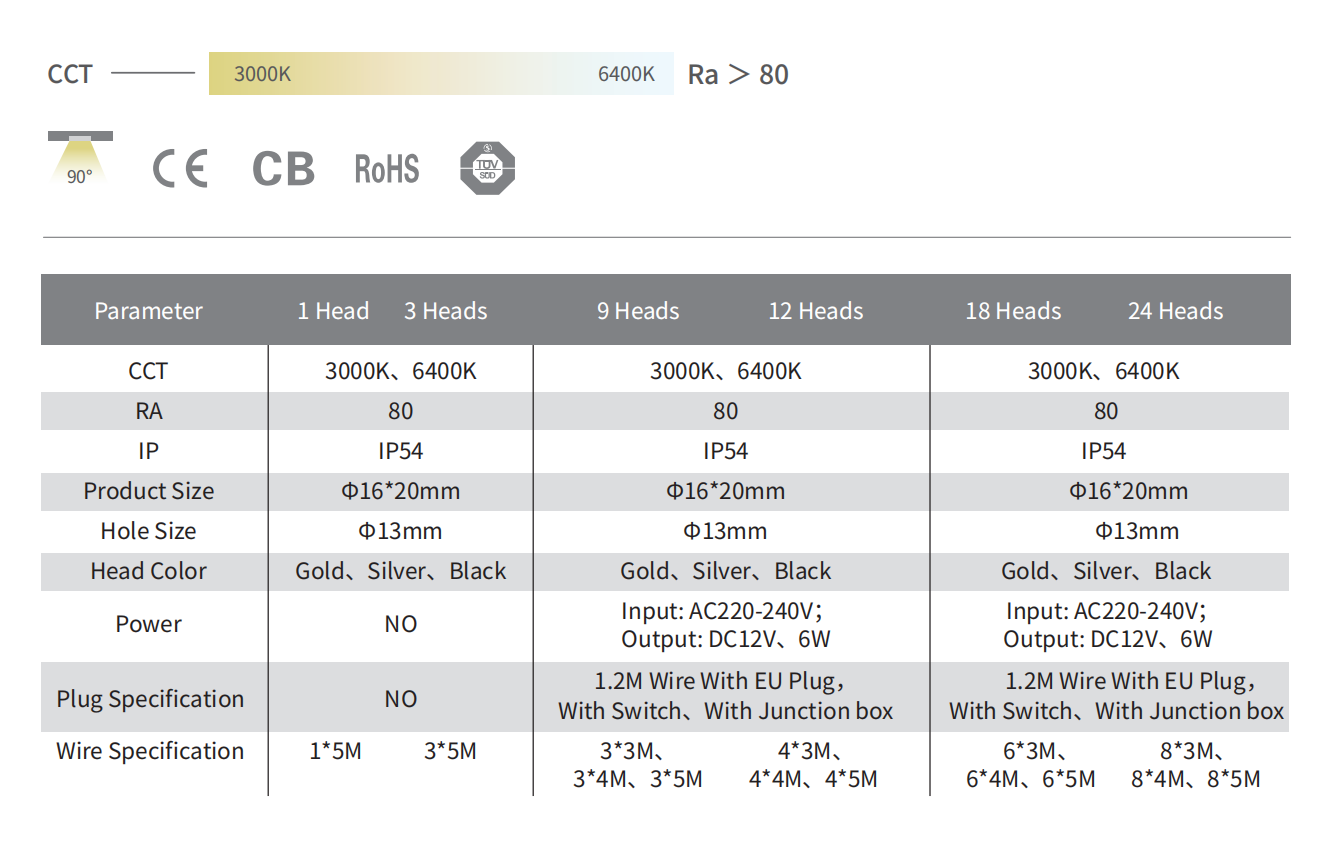The width and height of the screenshot is (1329, 867).
Task: Click the 6400K end of CCT gradient
Action: click(x=626, y=74)
